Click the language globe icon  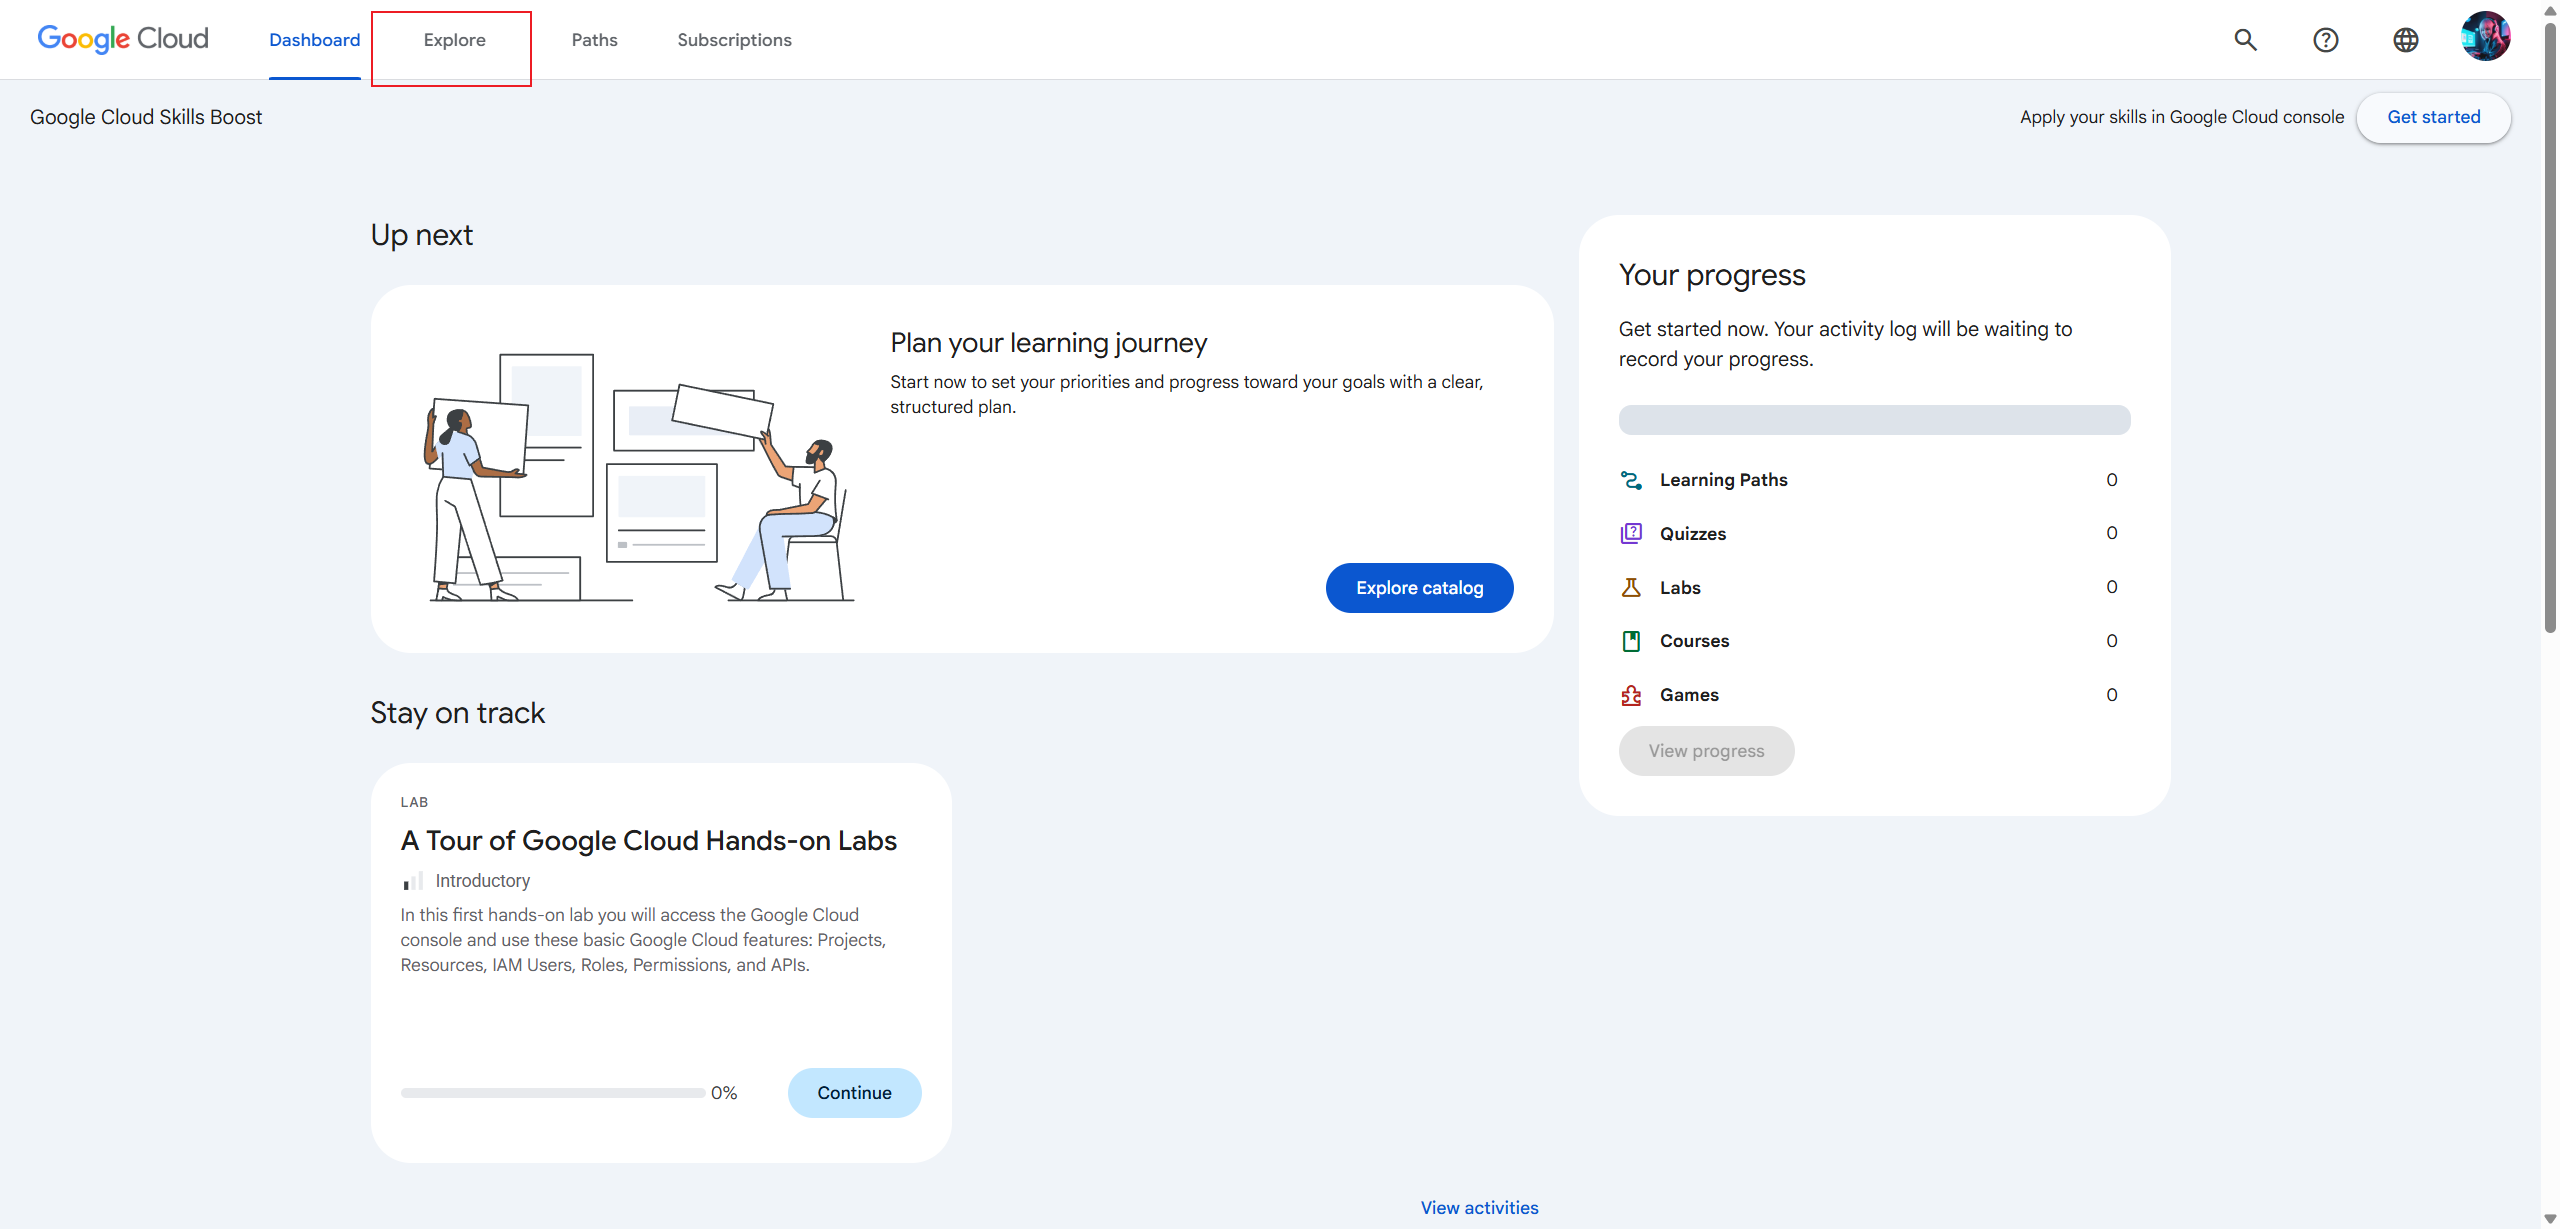tap(2406, 40)
